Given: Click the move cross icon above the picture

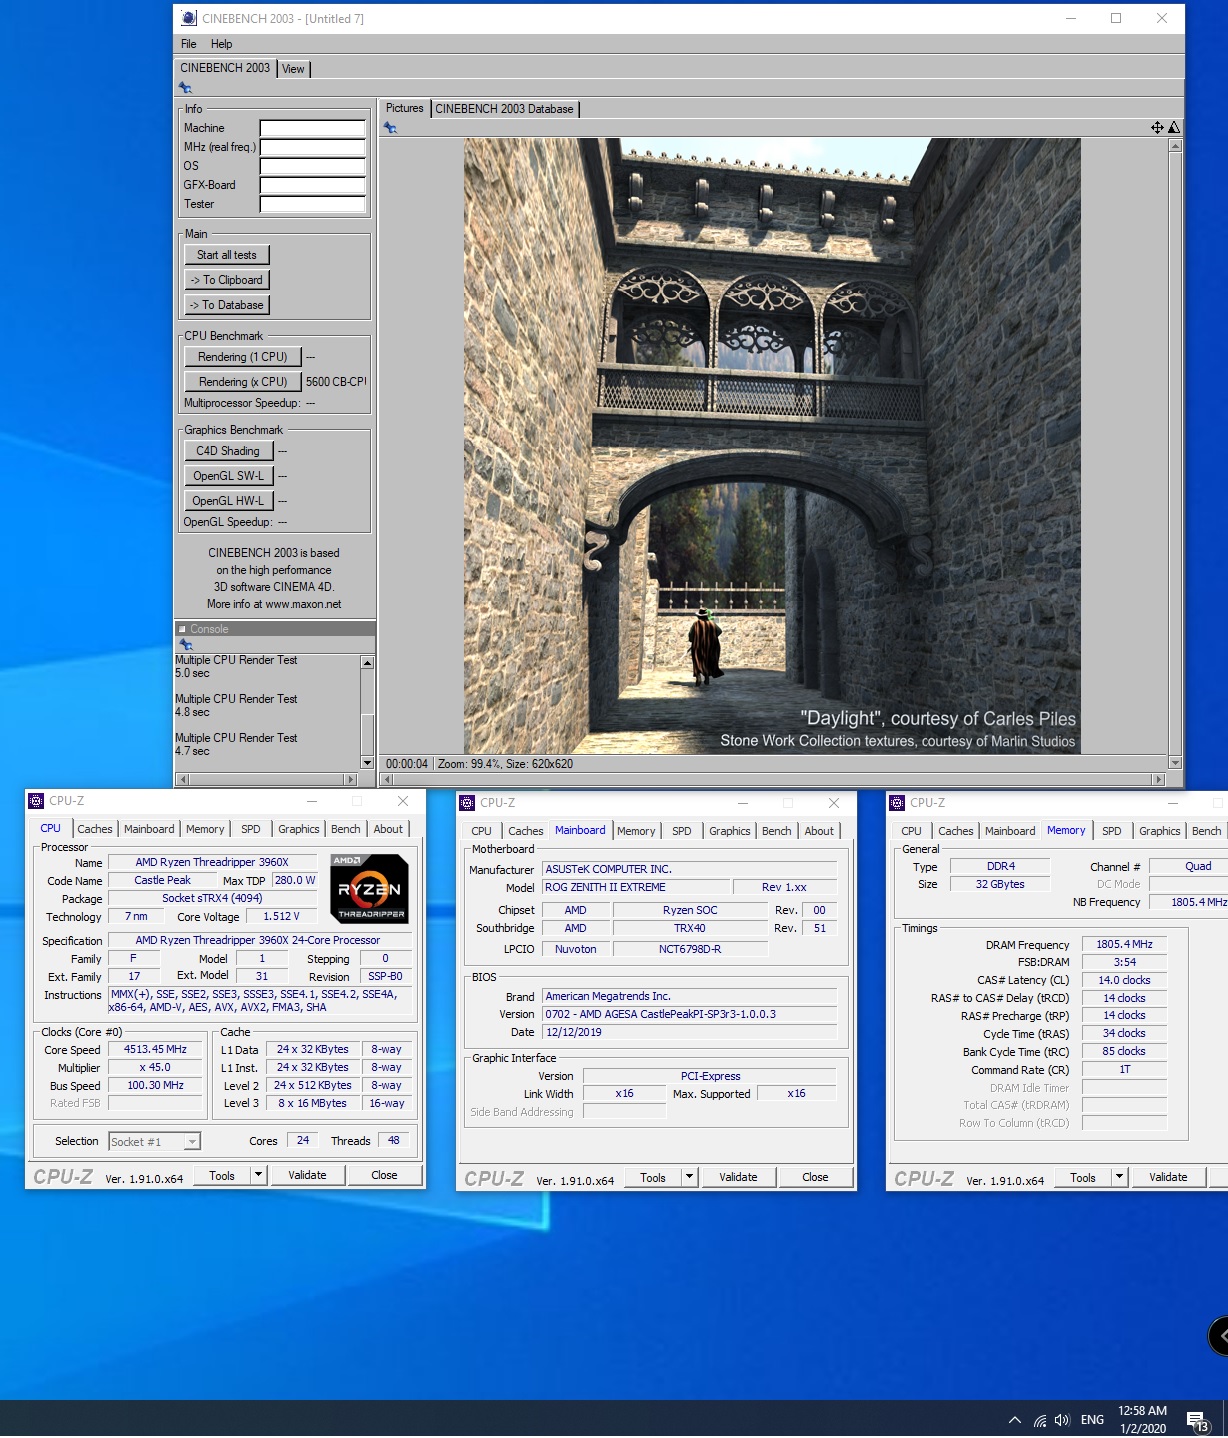Looking at the screenshot, I should [x=1157, y=128].
